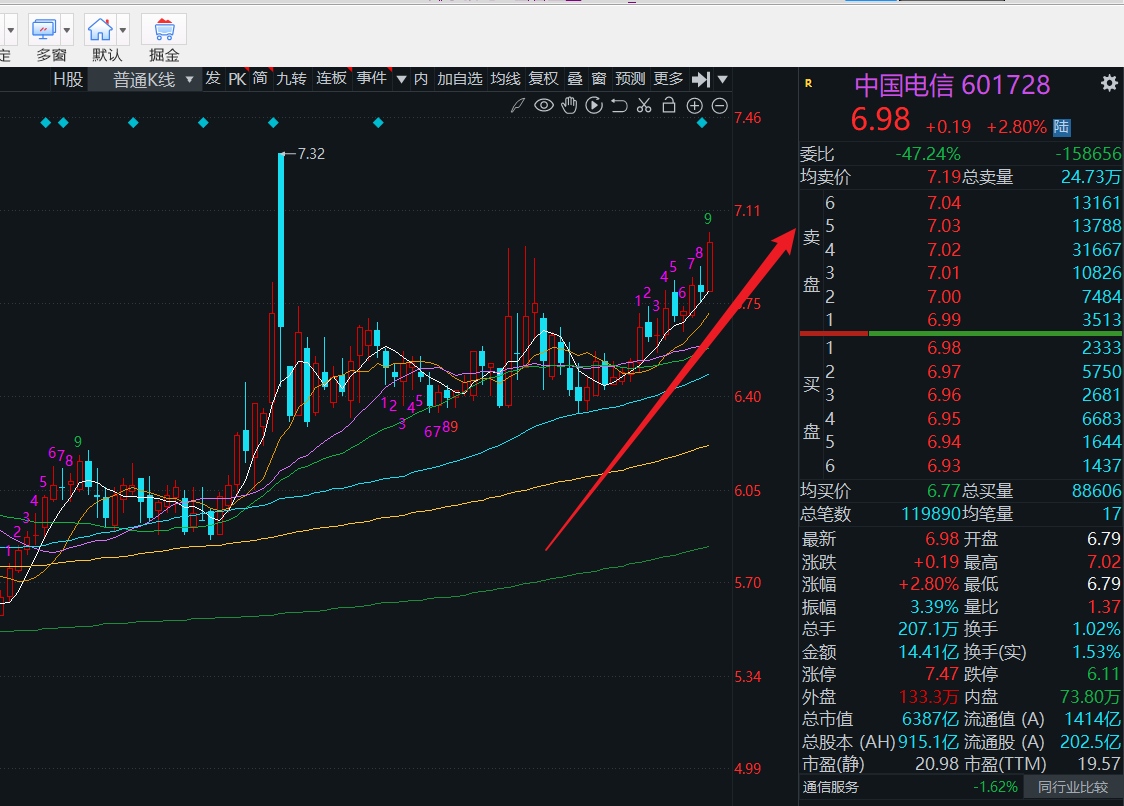The image size is (1124, 806).
Task: Open settings gear in quote panel
Action: 1109,84
